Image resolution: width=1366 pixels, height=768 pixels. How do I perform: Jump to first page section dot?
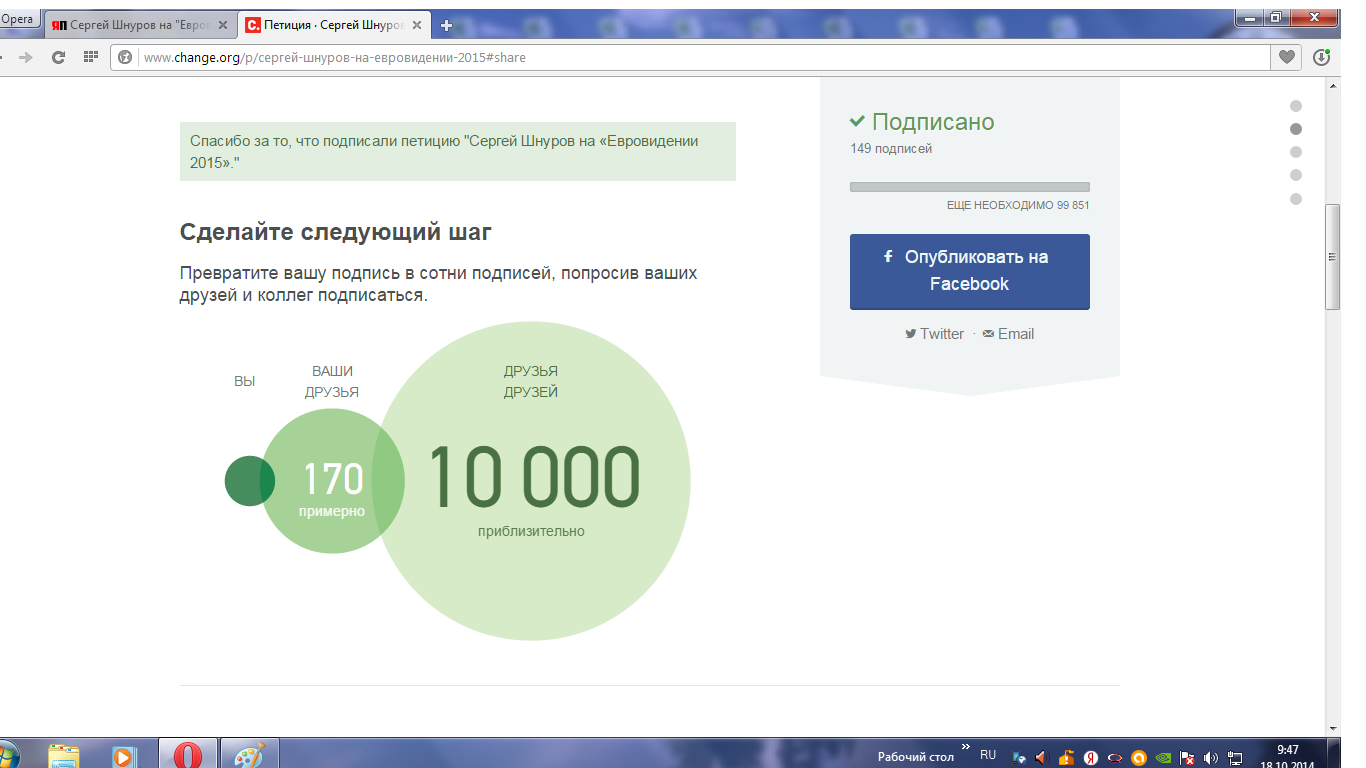pos(1296,106)
